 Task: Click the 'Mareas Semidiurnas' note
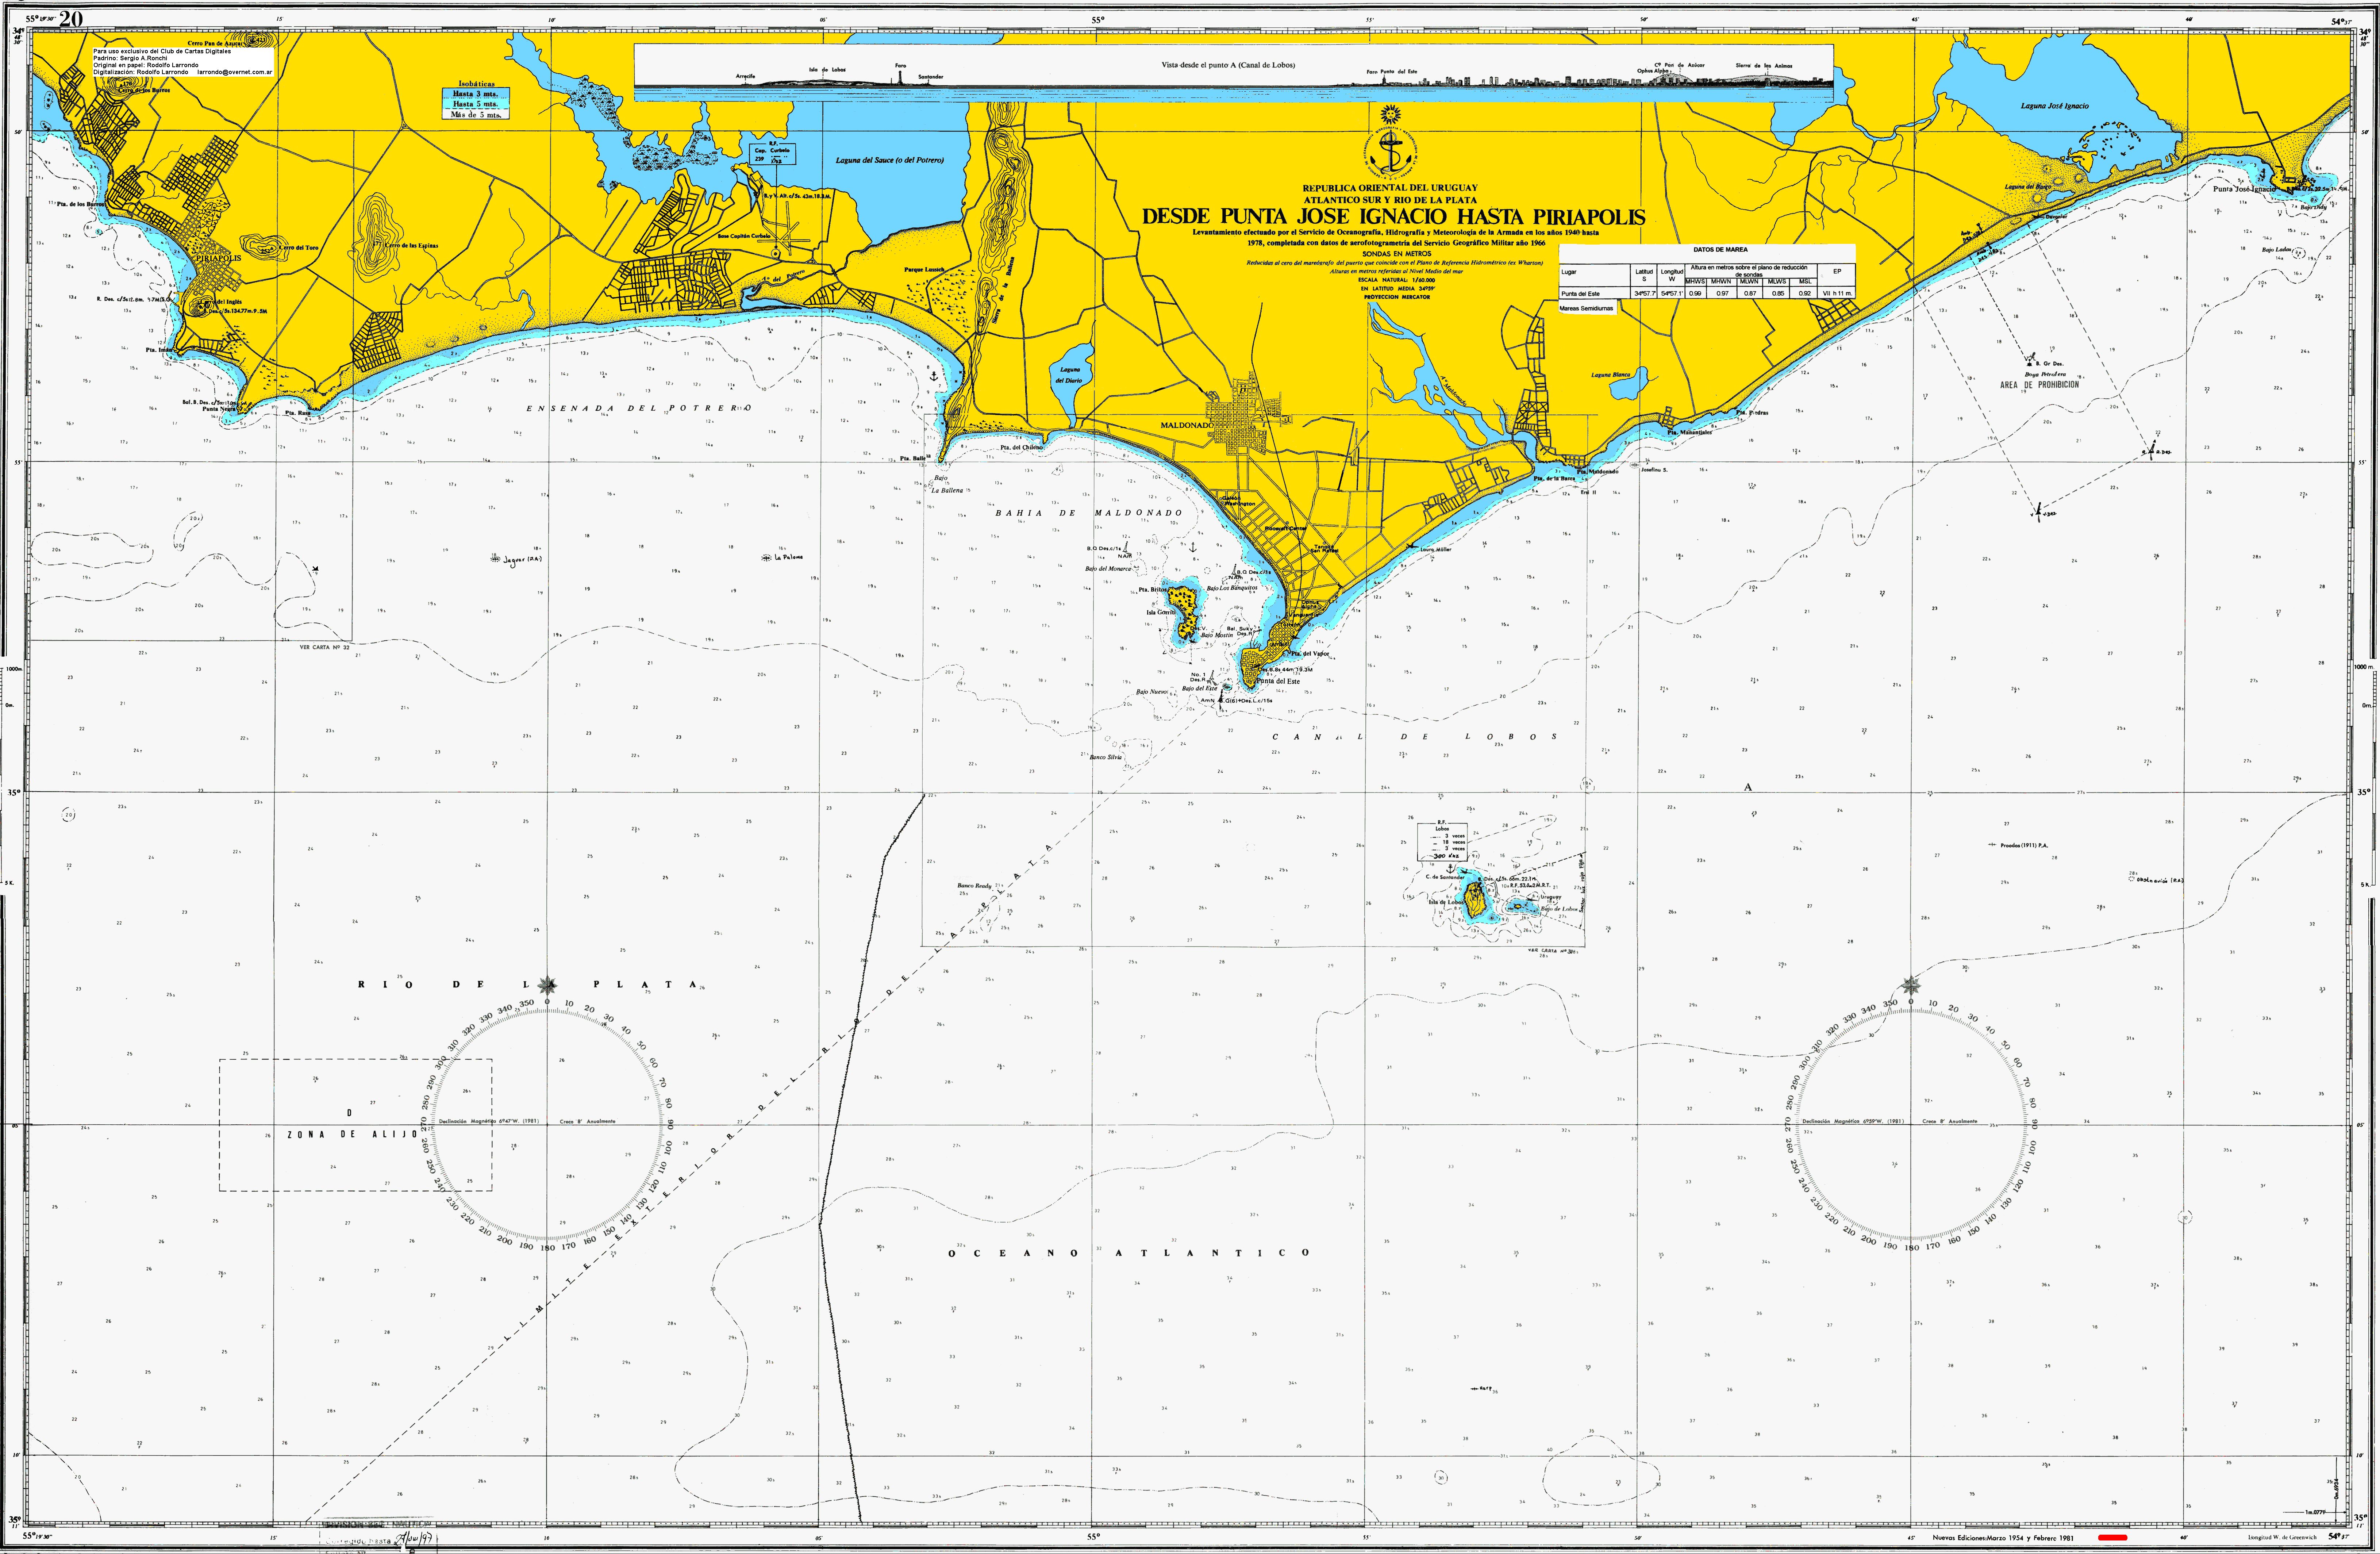(x=1587, y=309)
